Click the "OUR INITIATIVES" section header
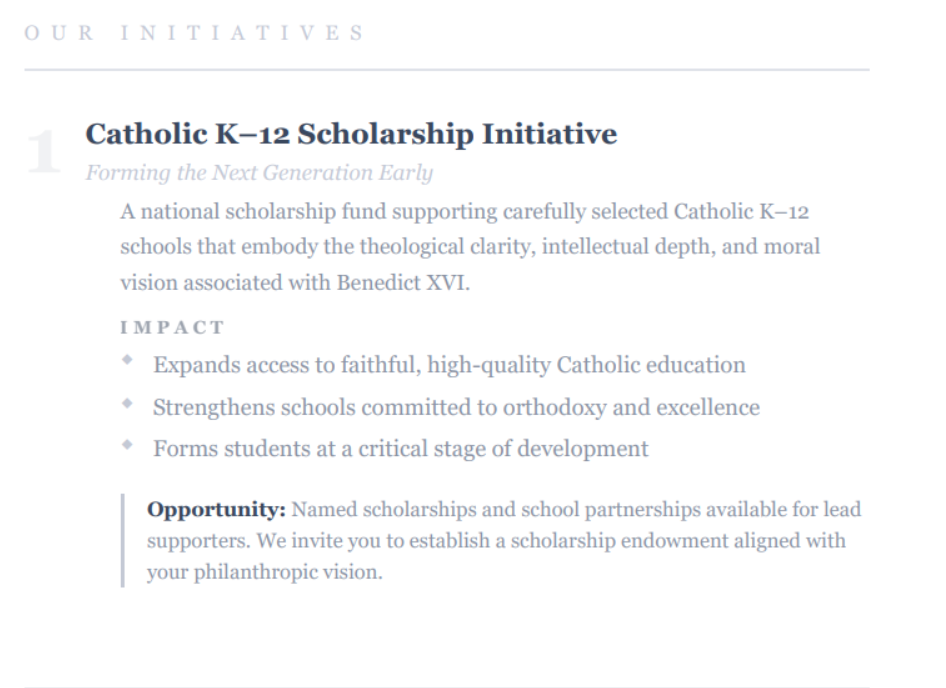Image resolution: width=946 pixels, height=688 pixels. (x=194, y=33)
